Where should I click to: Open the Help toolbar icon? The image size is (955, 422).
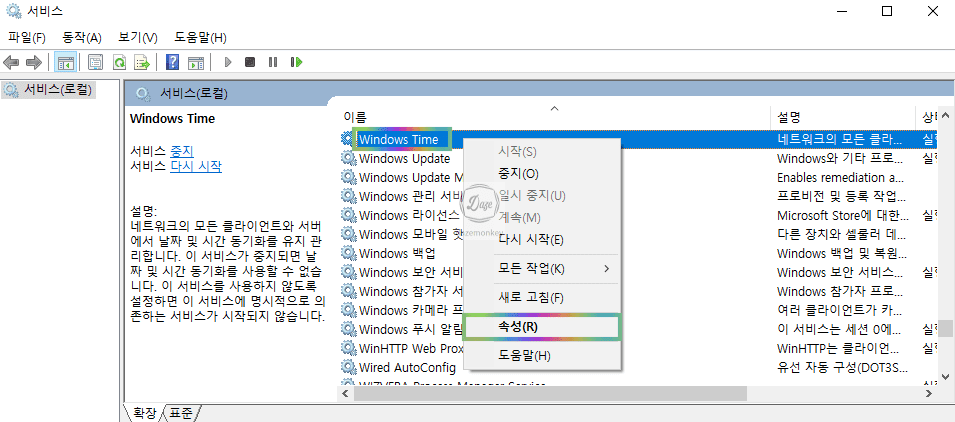tap(172, 62)
